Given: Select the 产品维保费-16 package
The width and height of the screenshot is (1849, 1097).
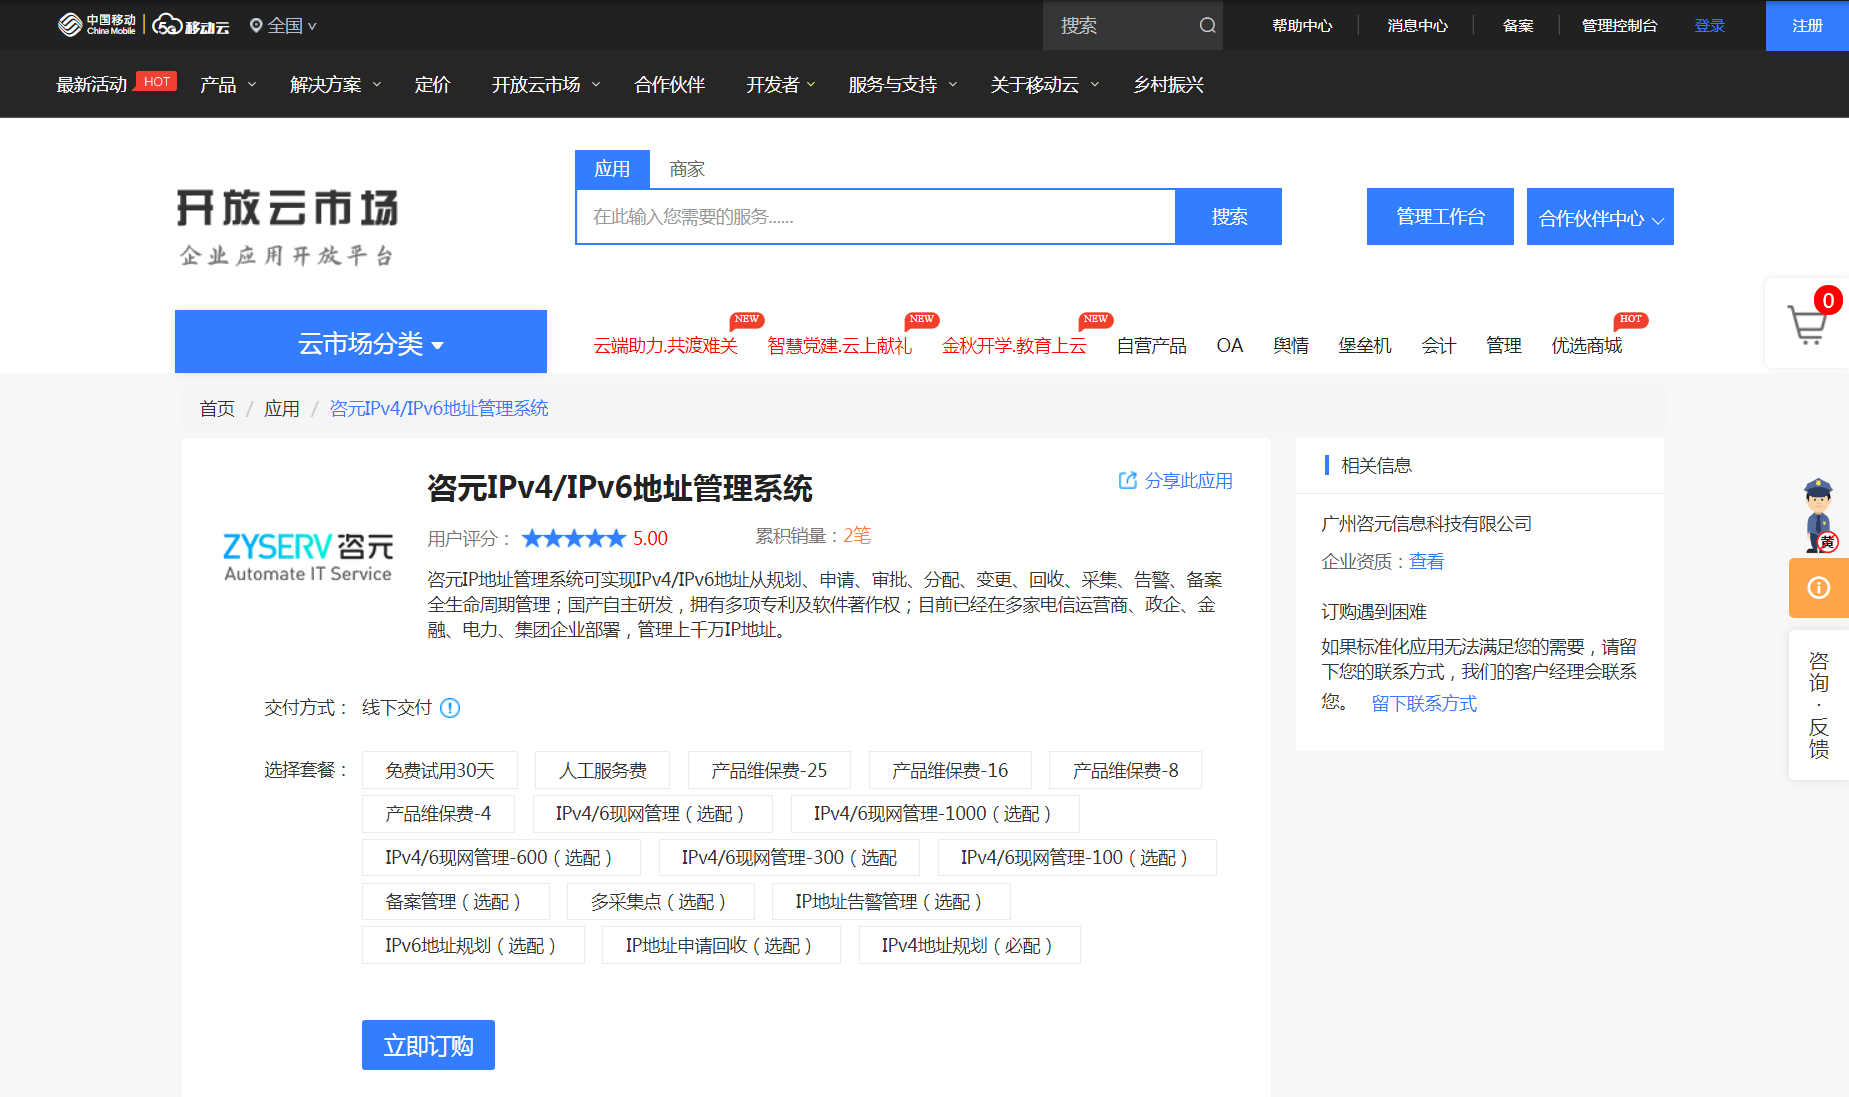Looking at the screenshot, I should coord(950,770).
